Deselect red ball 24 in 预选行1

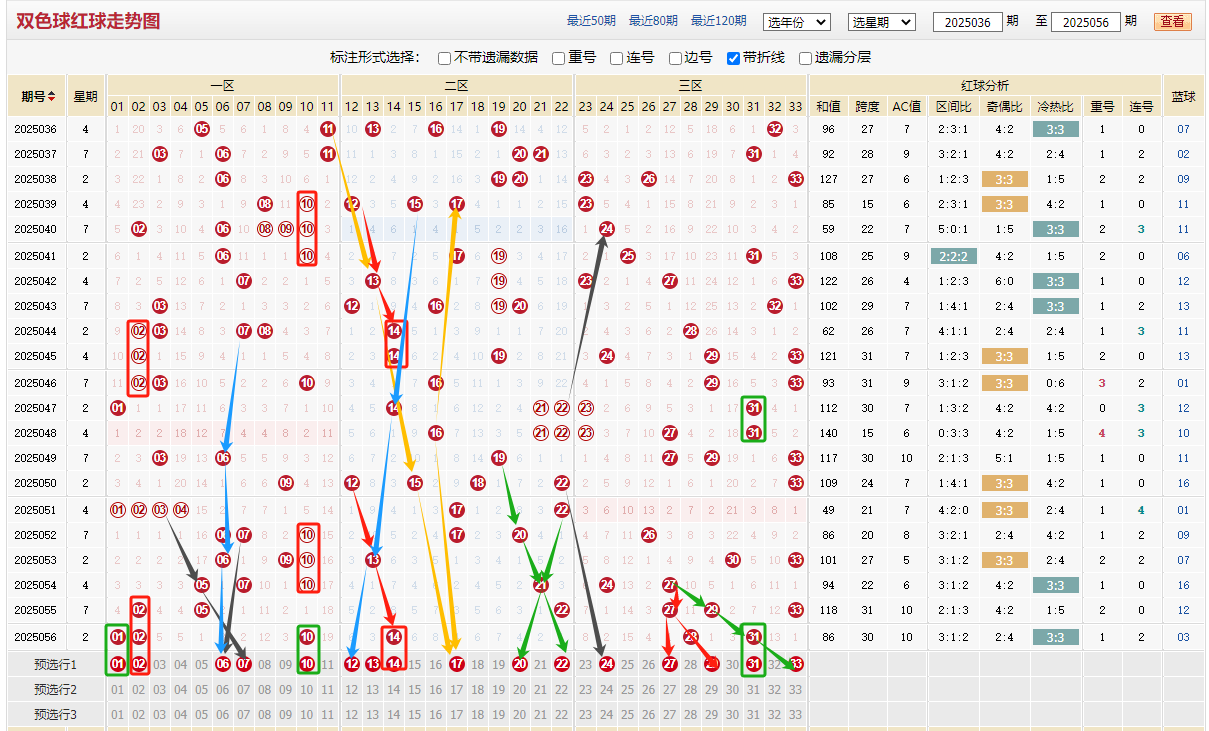606,664
